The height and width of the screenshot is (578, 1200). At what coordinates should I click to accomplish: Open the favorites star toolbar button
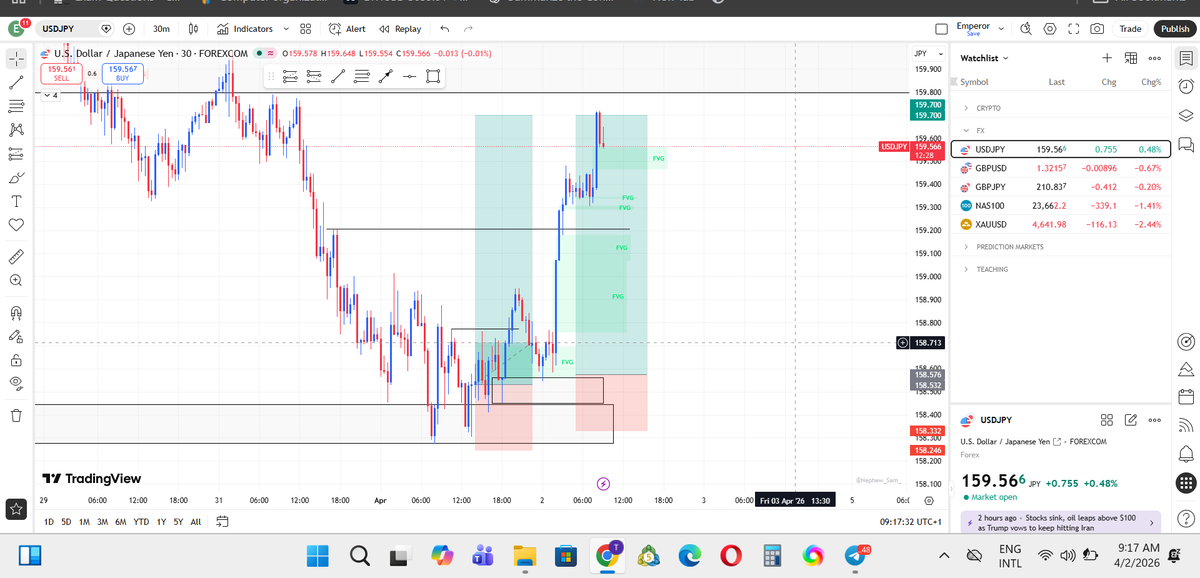16,509
